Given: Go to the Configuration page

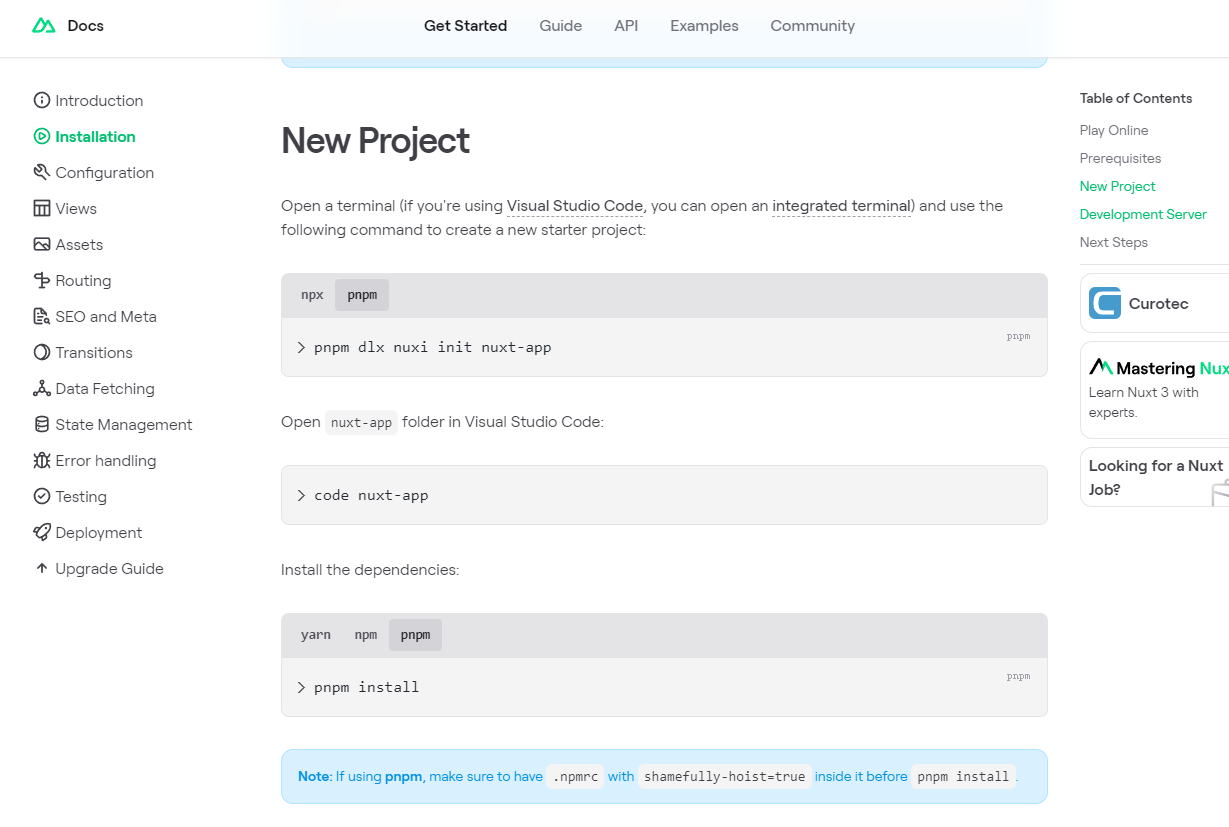Looking at the screenshot, I should click(104, 172).
